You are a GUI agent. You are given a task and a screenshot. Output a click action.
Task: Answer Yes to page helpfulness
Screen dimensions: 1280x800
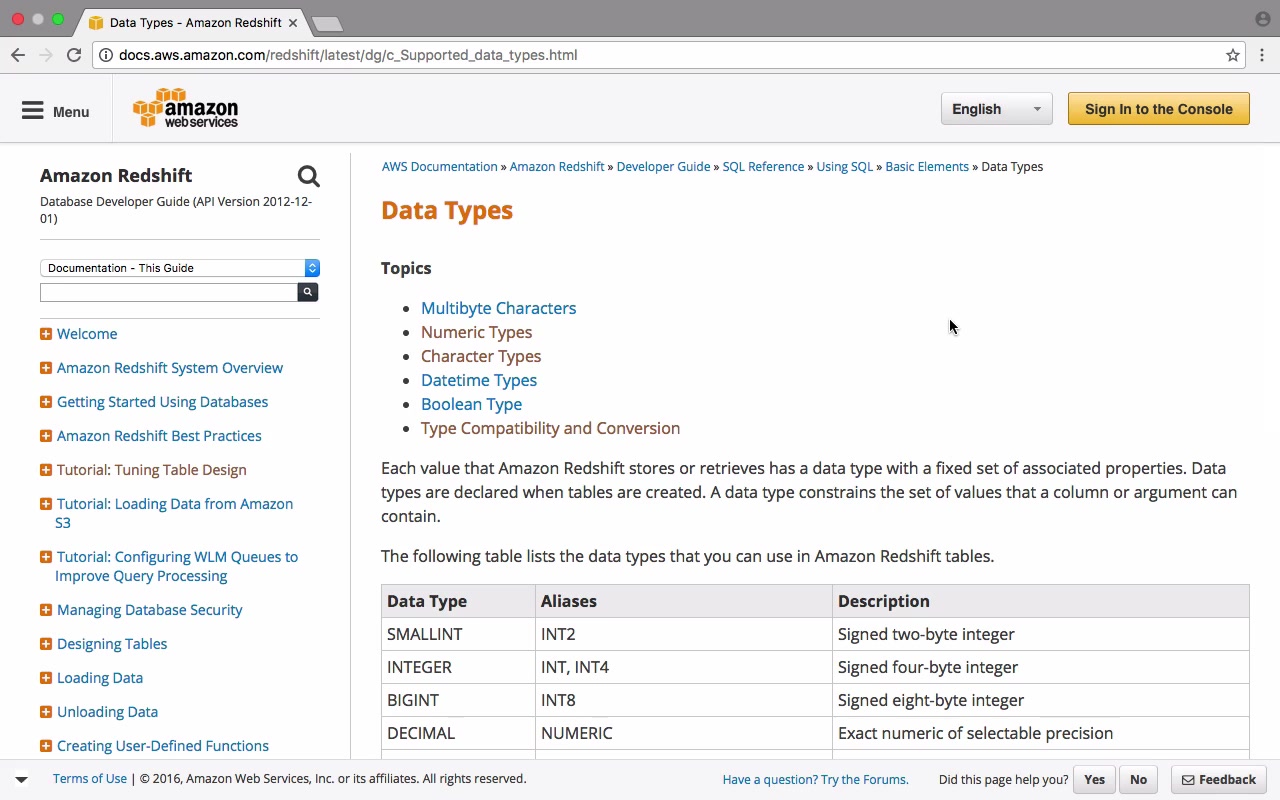tap(1094, 780)
